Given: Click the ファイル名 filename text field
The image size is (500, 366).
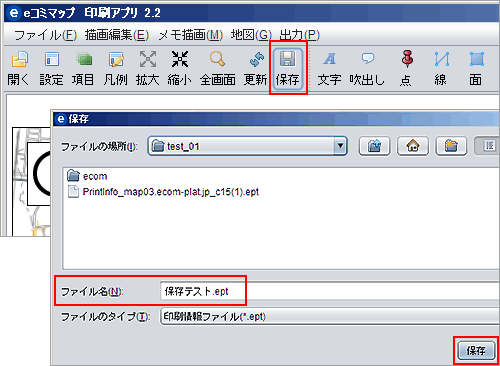Looking at the screenshot, I should point(330,291).
